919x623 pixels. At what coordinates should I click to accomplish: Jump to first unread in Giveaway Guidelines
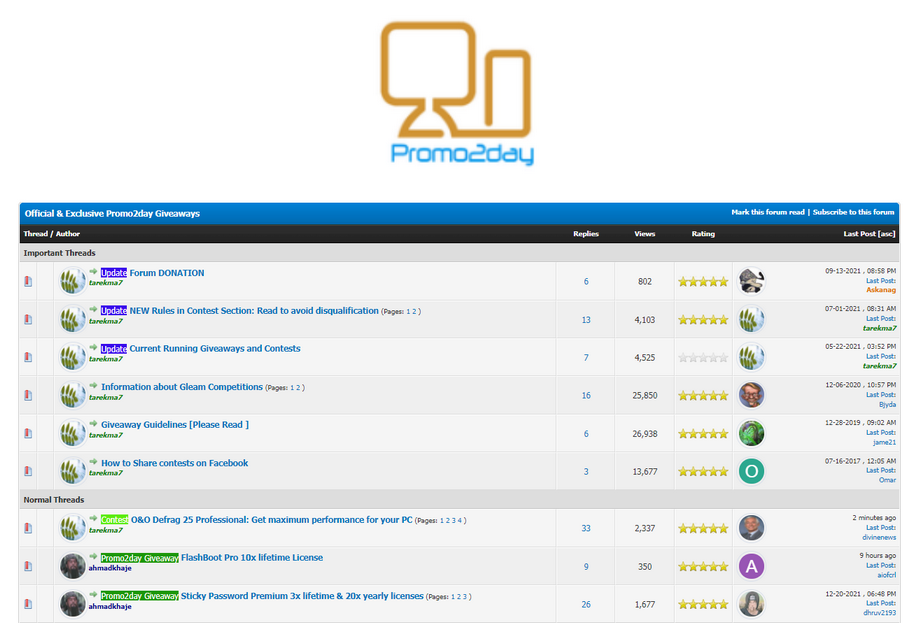tap(93, 423)
